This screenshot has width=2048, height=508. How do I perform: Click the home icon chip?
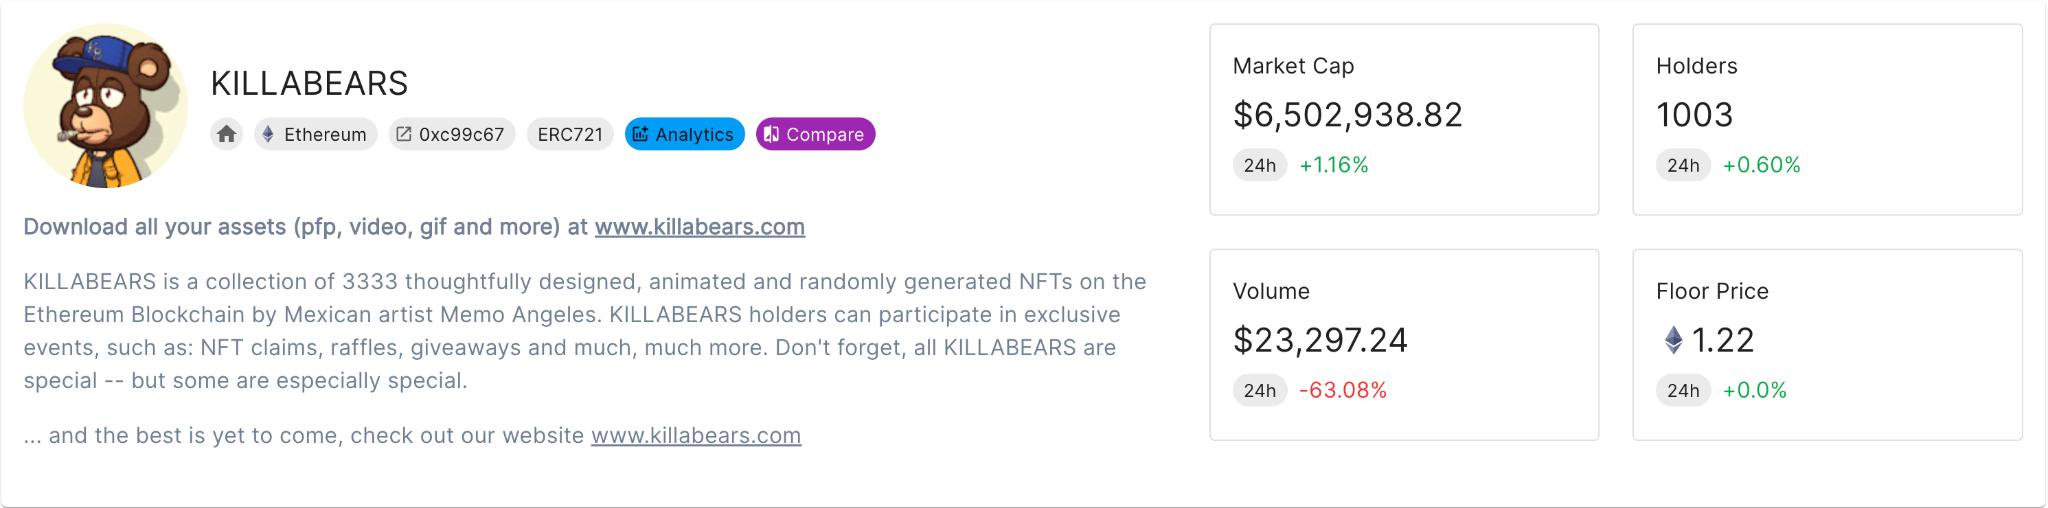pos(227,134)
